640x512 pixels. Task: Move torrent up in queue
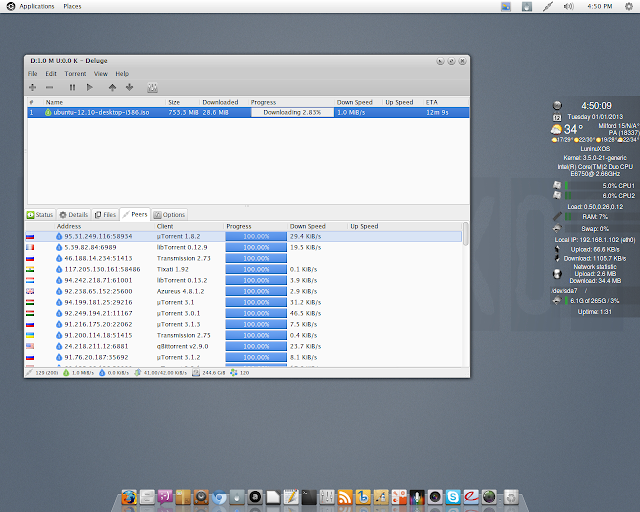click(x=112, y=87)
